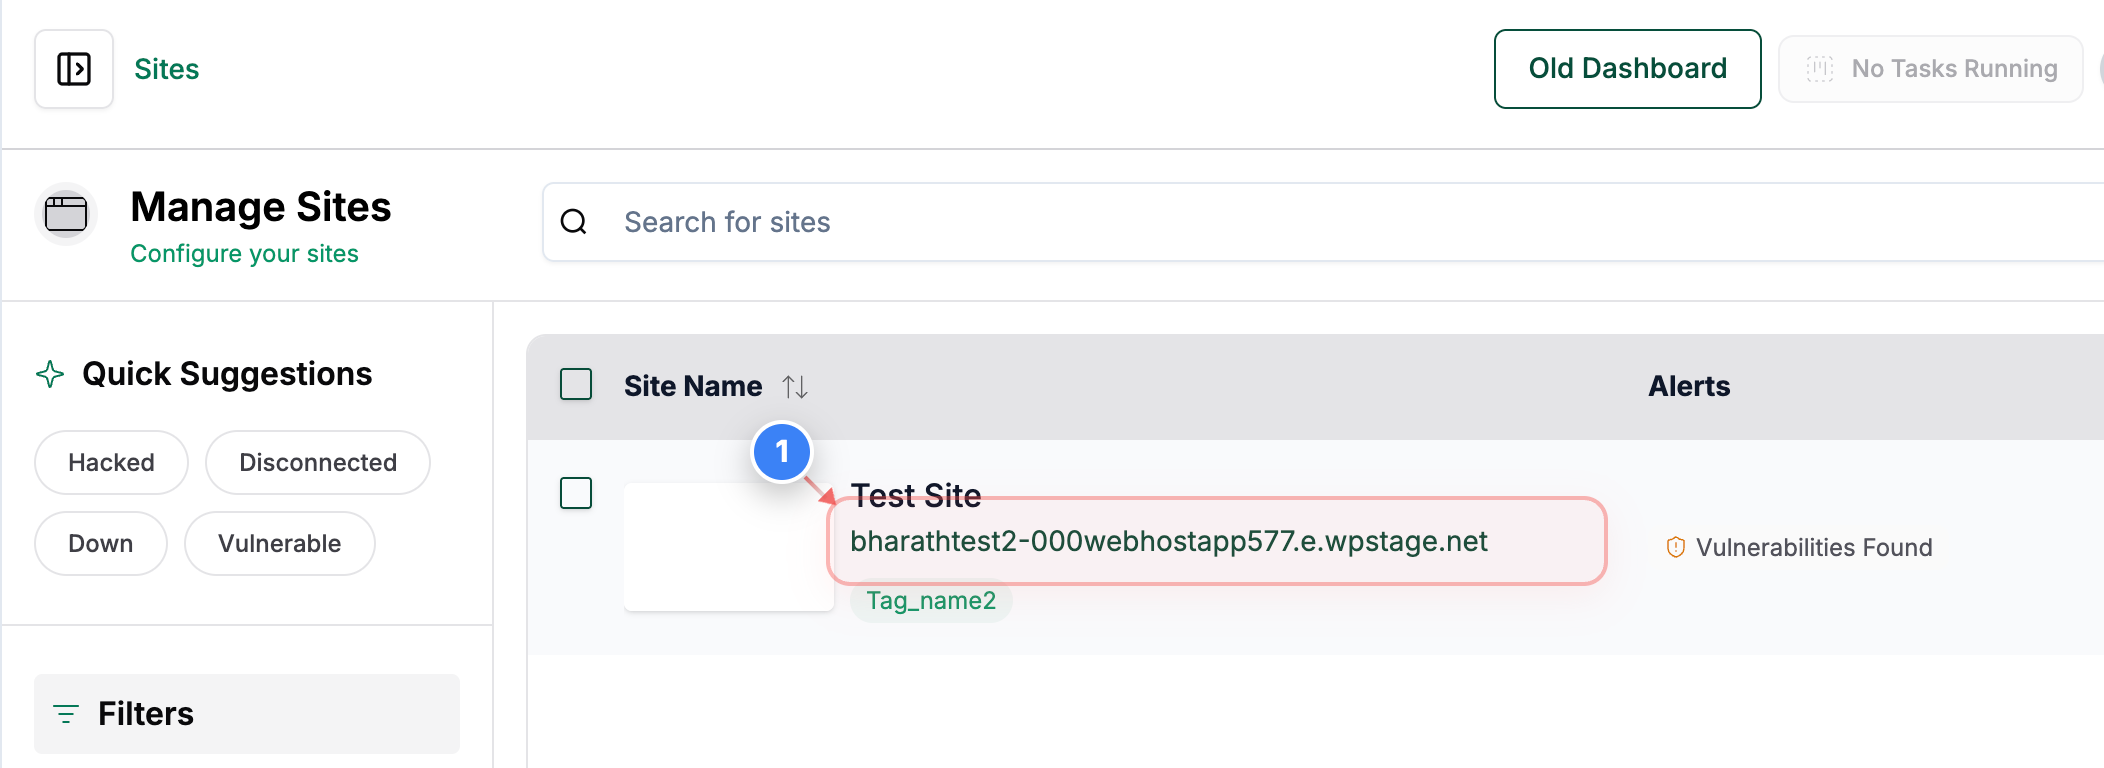Open the Test Site name link
The height and width of the screenshot is (768, 2104).
click(916, 496)
